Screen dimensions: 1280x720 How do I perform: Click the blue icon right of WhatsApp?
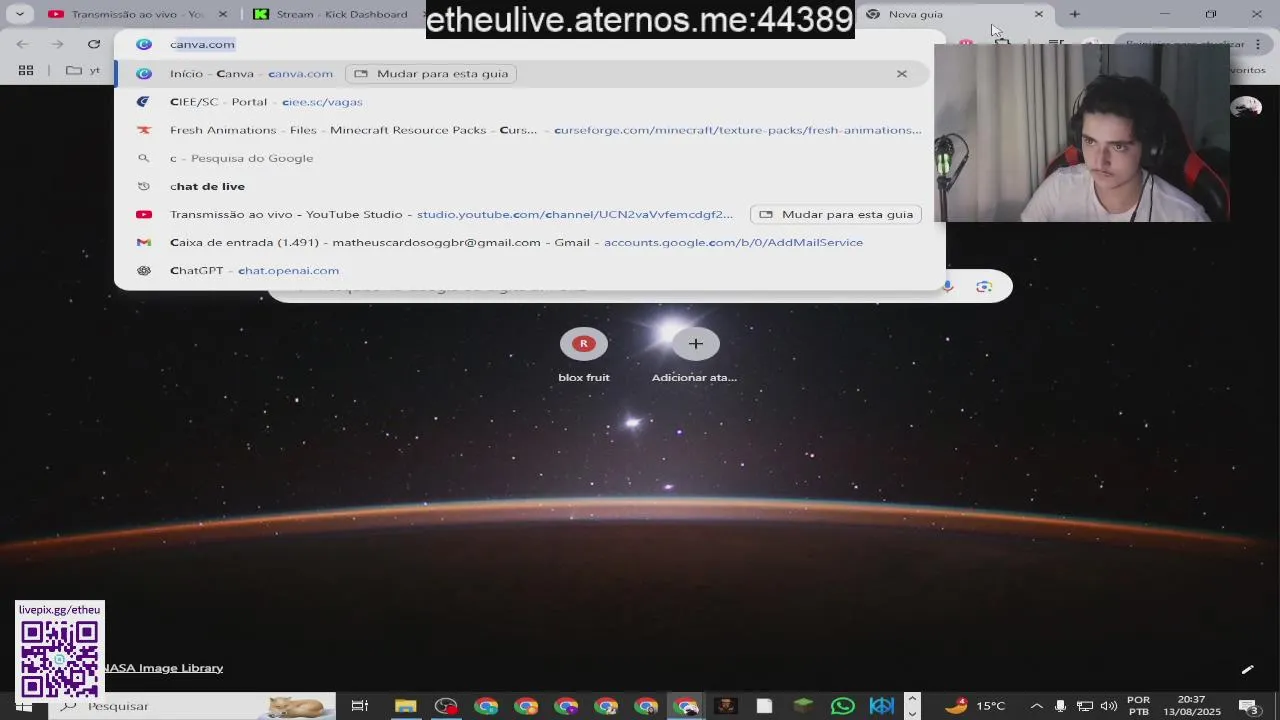coord(882,706)
